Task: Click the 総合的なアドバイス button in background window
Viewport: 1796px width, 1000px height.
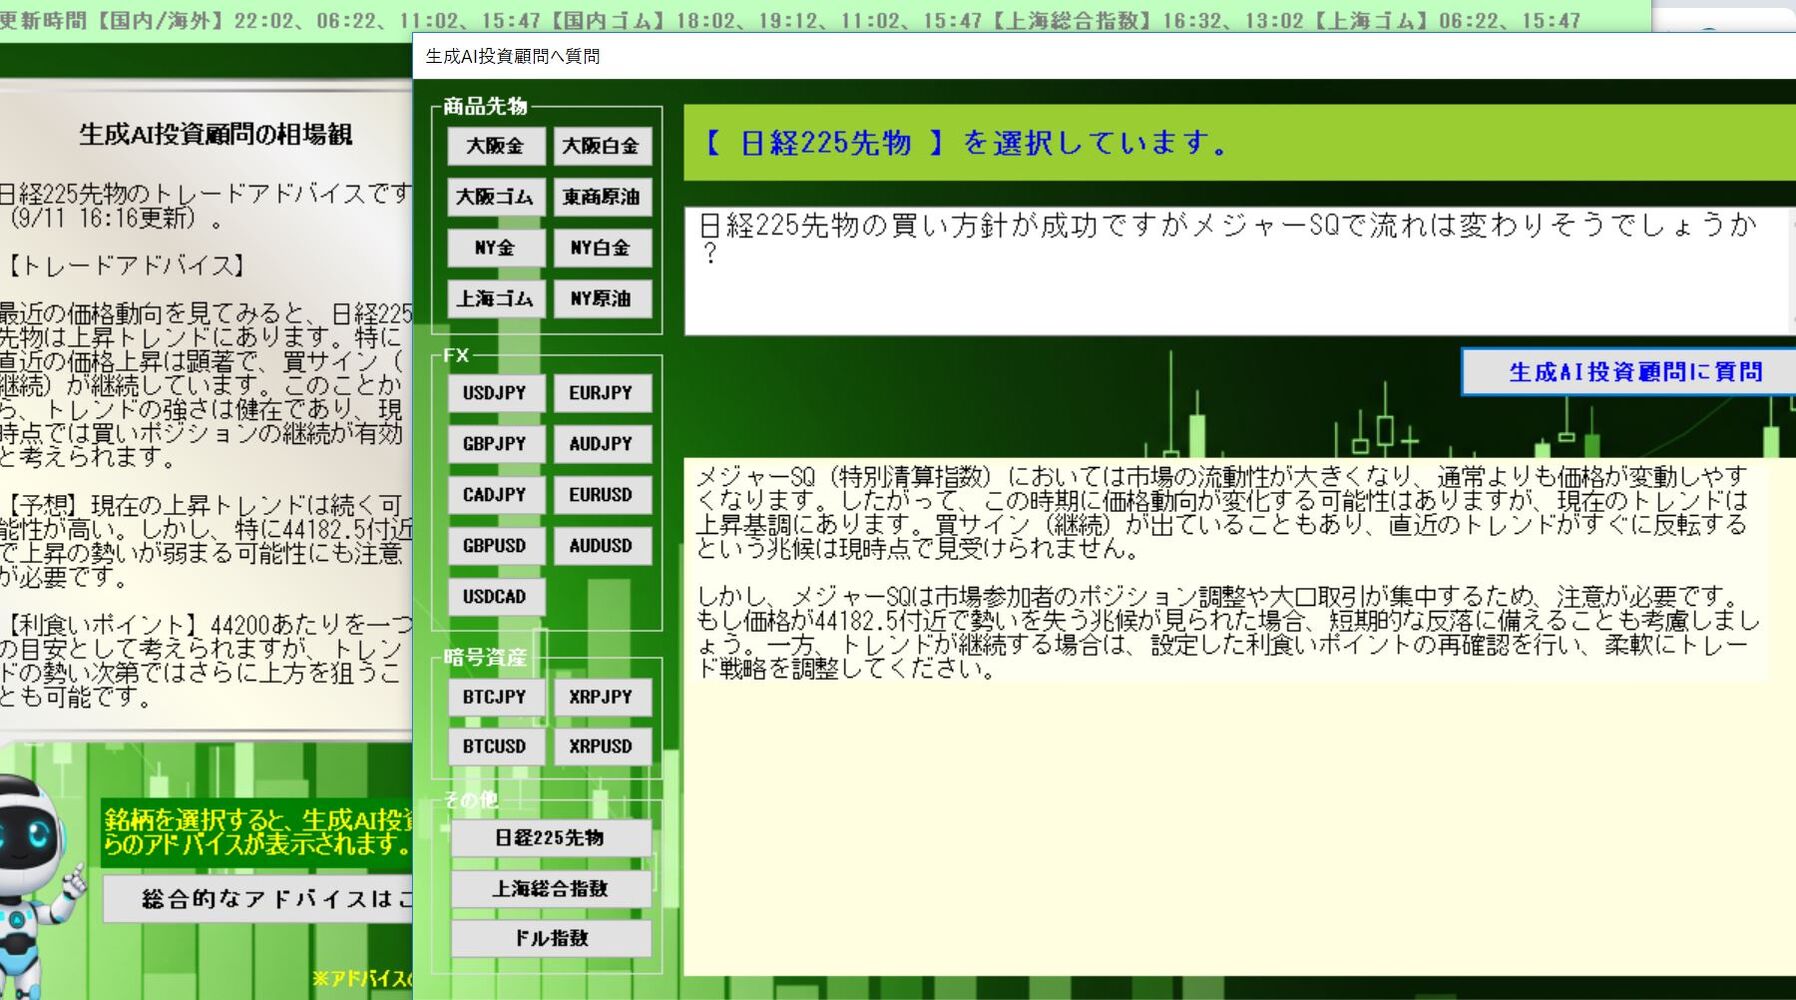Action: [259, 899]
